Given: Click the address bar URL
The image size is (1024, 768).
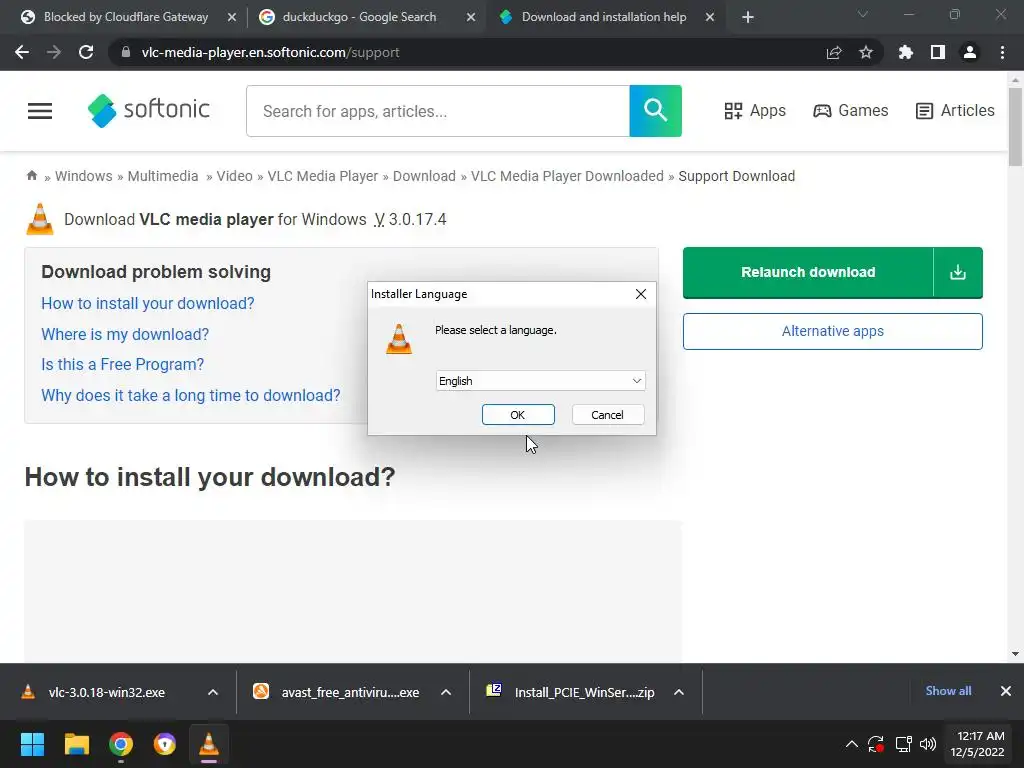Looking at the screenshot, I should tap(270, 52).
